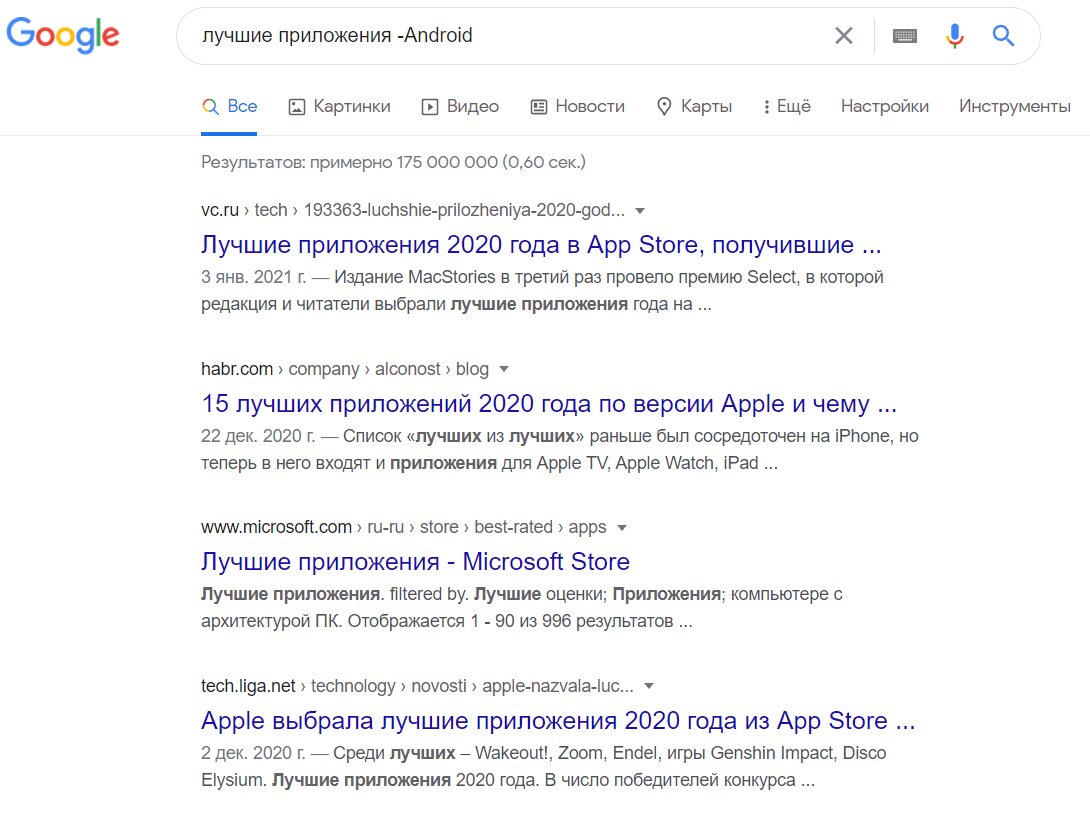Click snippet dated 3 янв. 2021 г.
Image resolution: width=1090 pixels, height=816 pixels.
coord(542,291)
